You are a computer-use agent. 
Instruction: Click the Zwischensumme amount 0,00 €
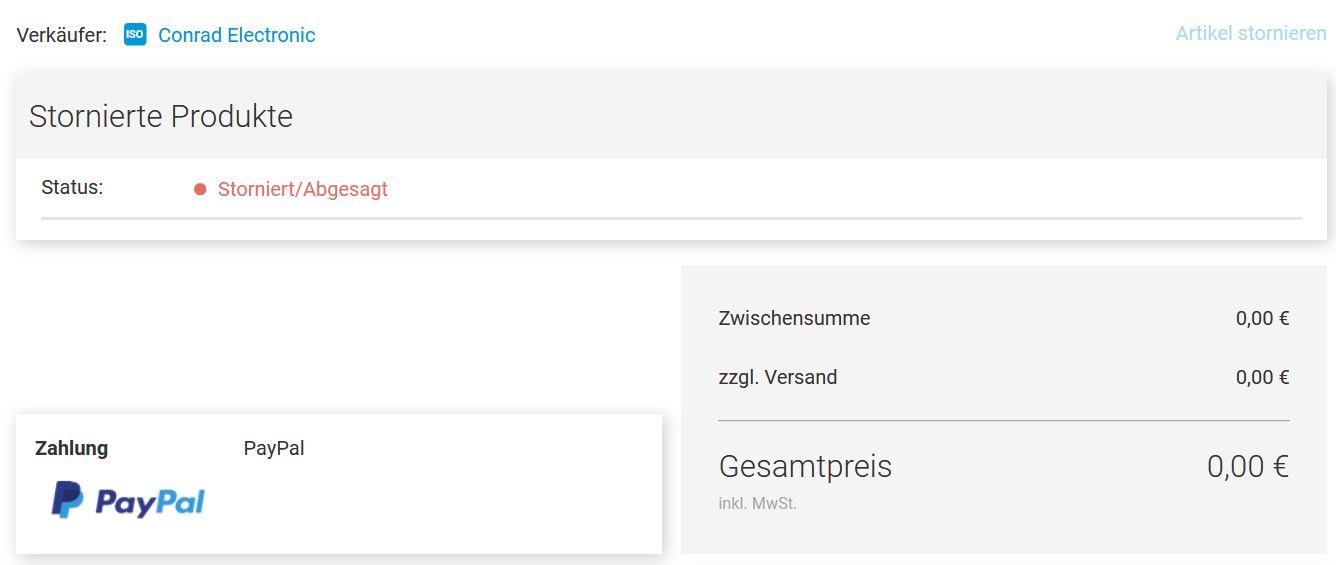tap(1262, 318)
